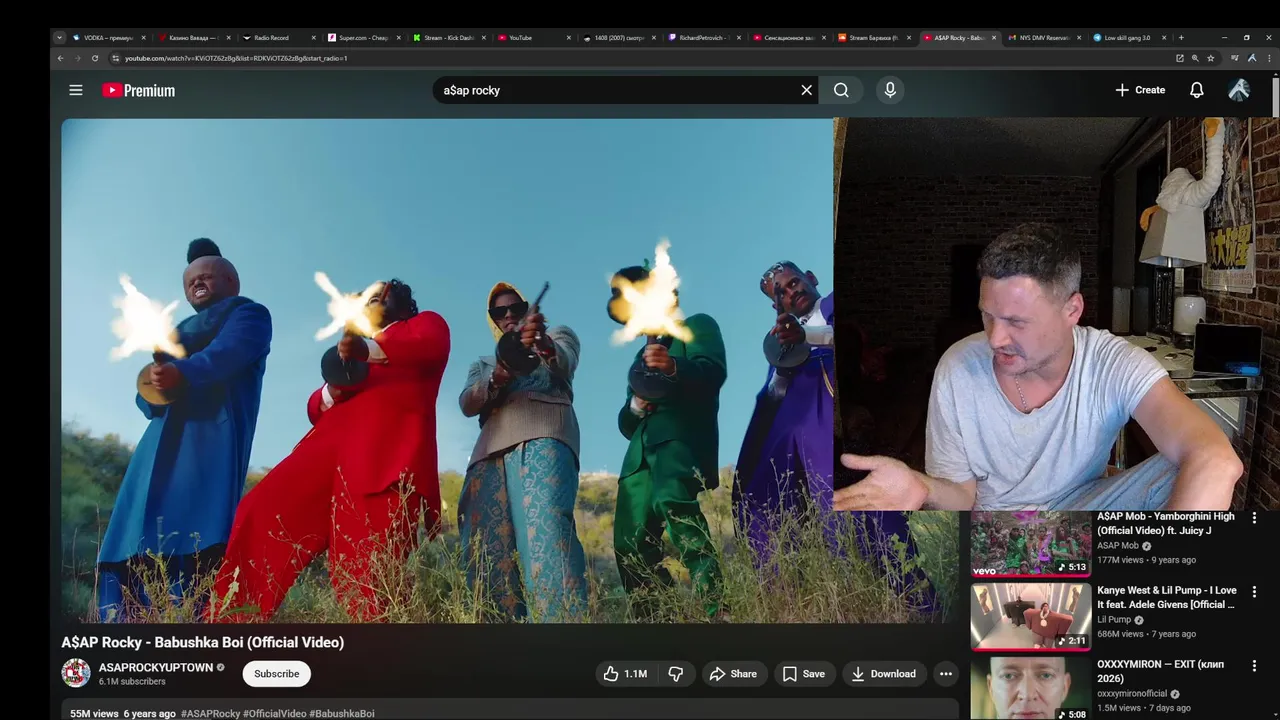This screenshot has height=720, width=1280.
Task: Visit the Lil Pump channel name
Action: pyautogui.click(x=1114, y=620)
